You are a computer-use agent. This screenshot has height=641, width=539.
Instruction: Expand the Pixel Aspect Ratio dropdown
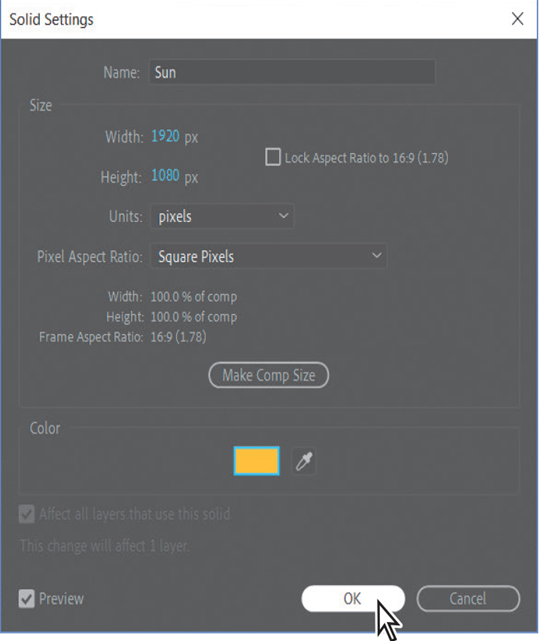[269, 256]
